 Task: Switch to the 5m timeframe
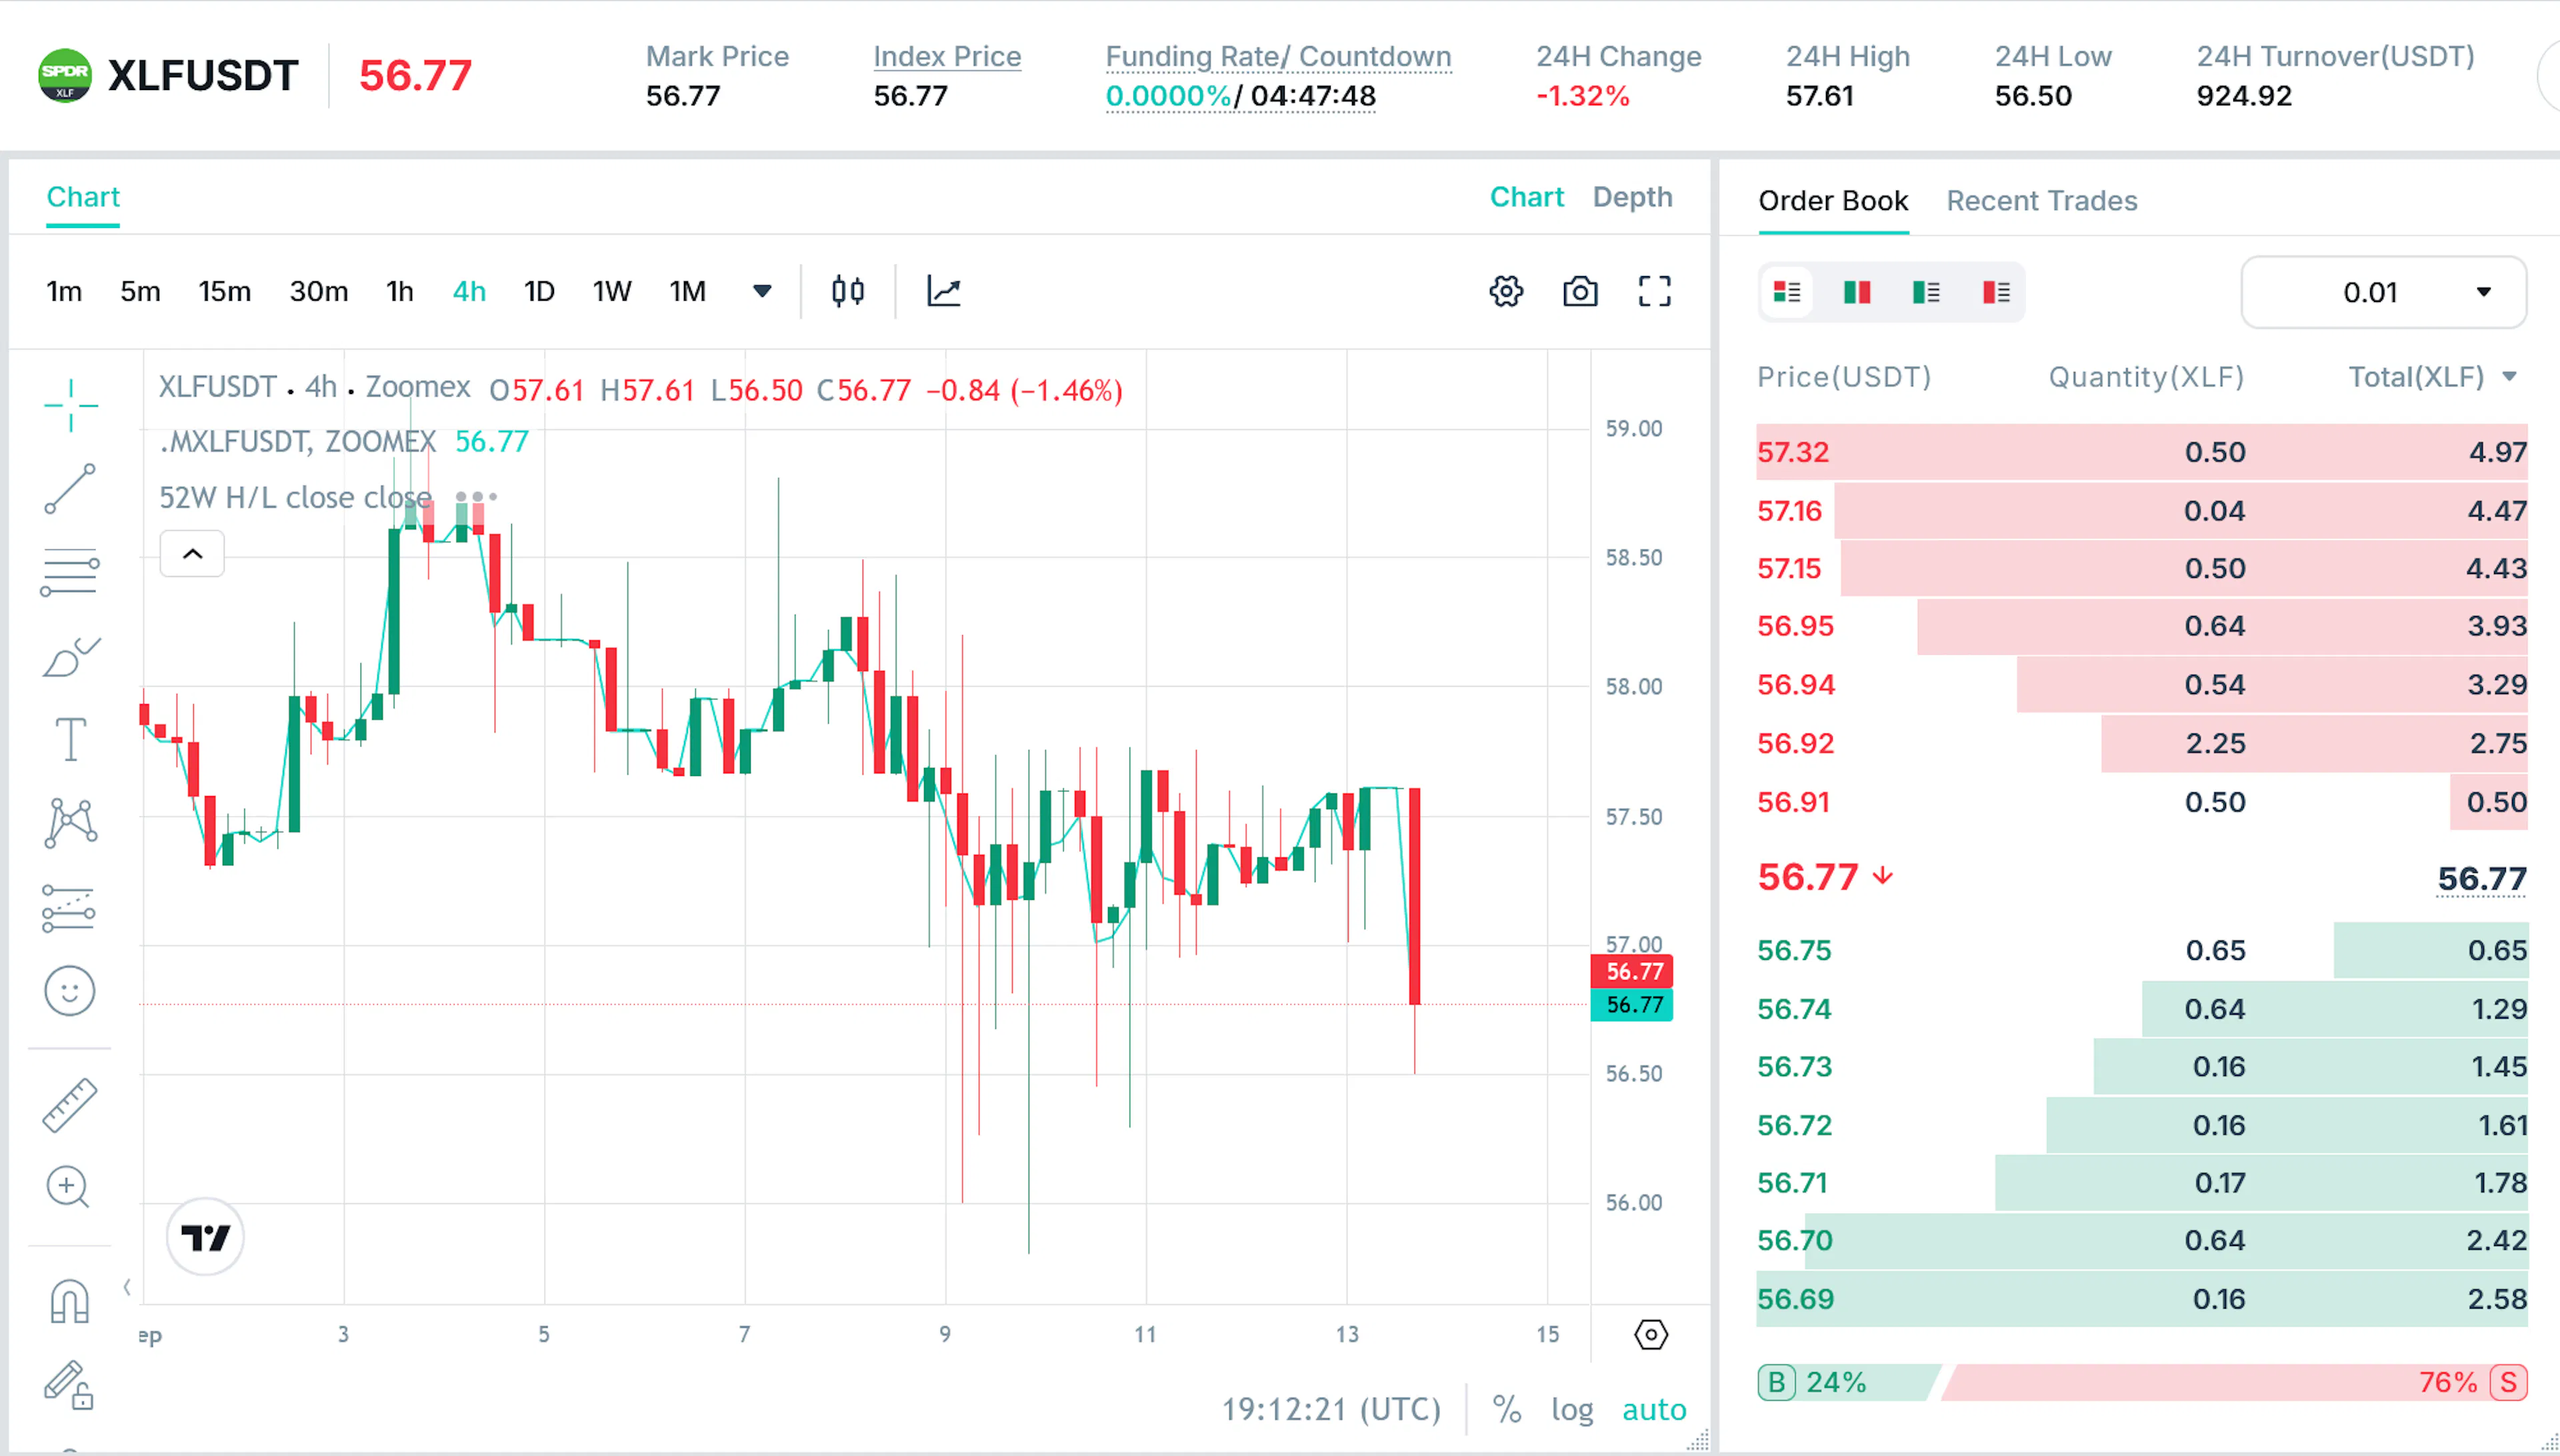pos(140,291)
